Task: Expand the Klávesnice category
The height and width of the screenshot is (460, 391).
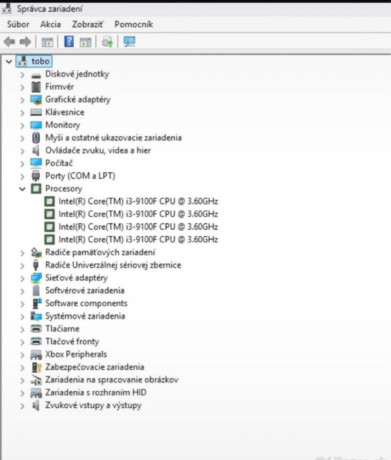Action: pos(22,113)
